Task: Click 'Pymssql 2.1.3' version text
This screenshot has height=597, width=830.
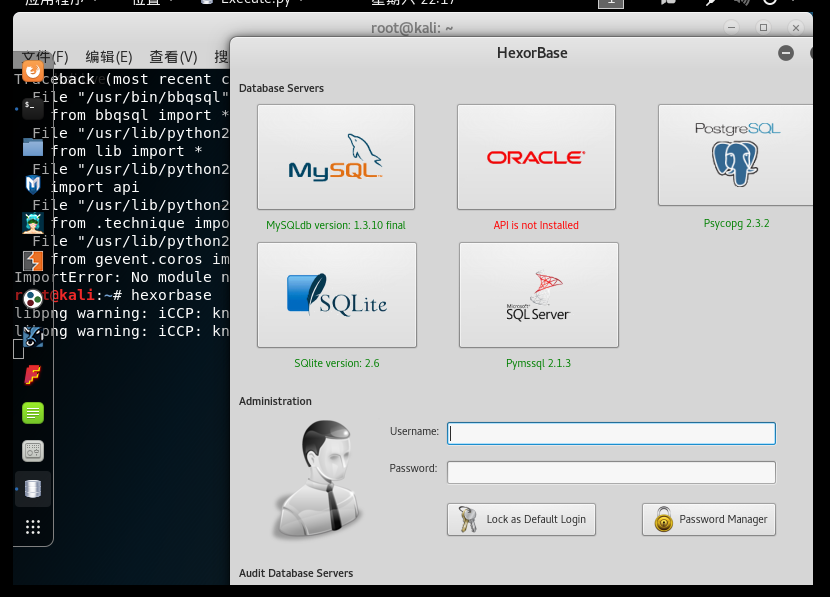Action: click(538, 363)
